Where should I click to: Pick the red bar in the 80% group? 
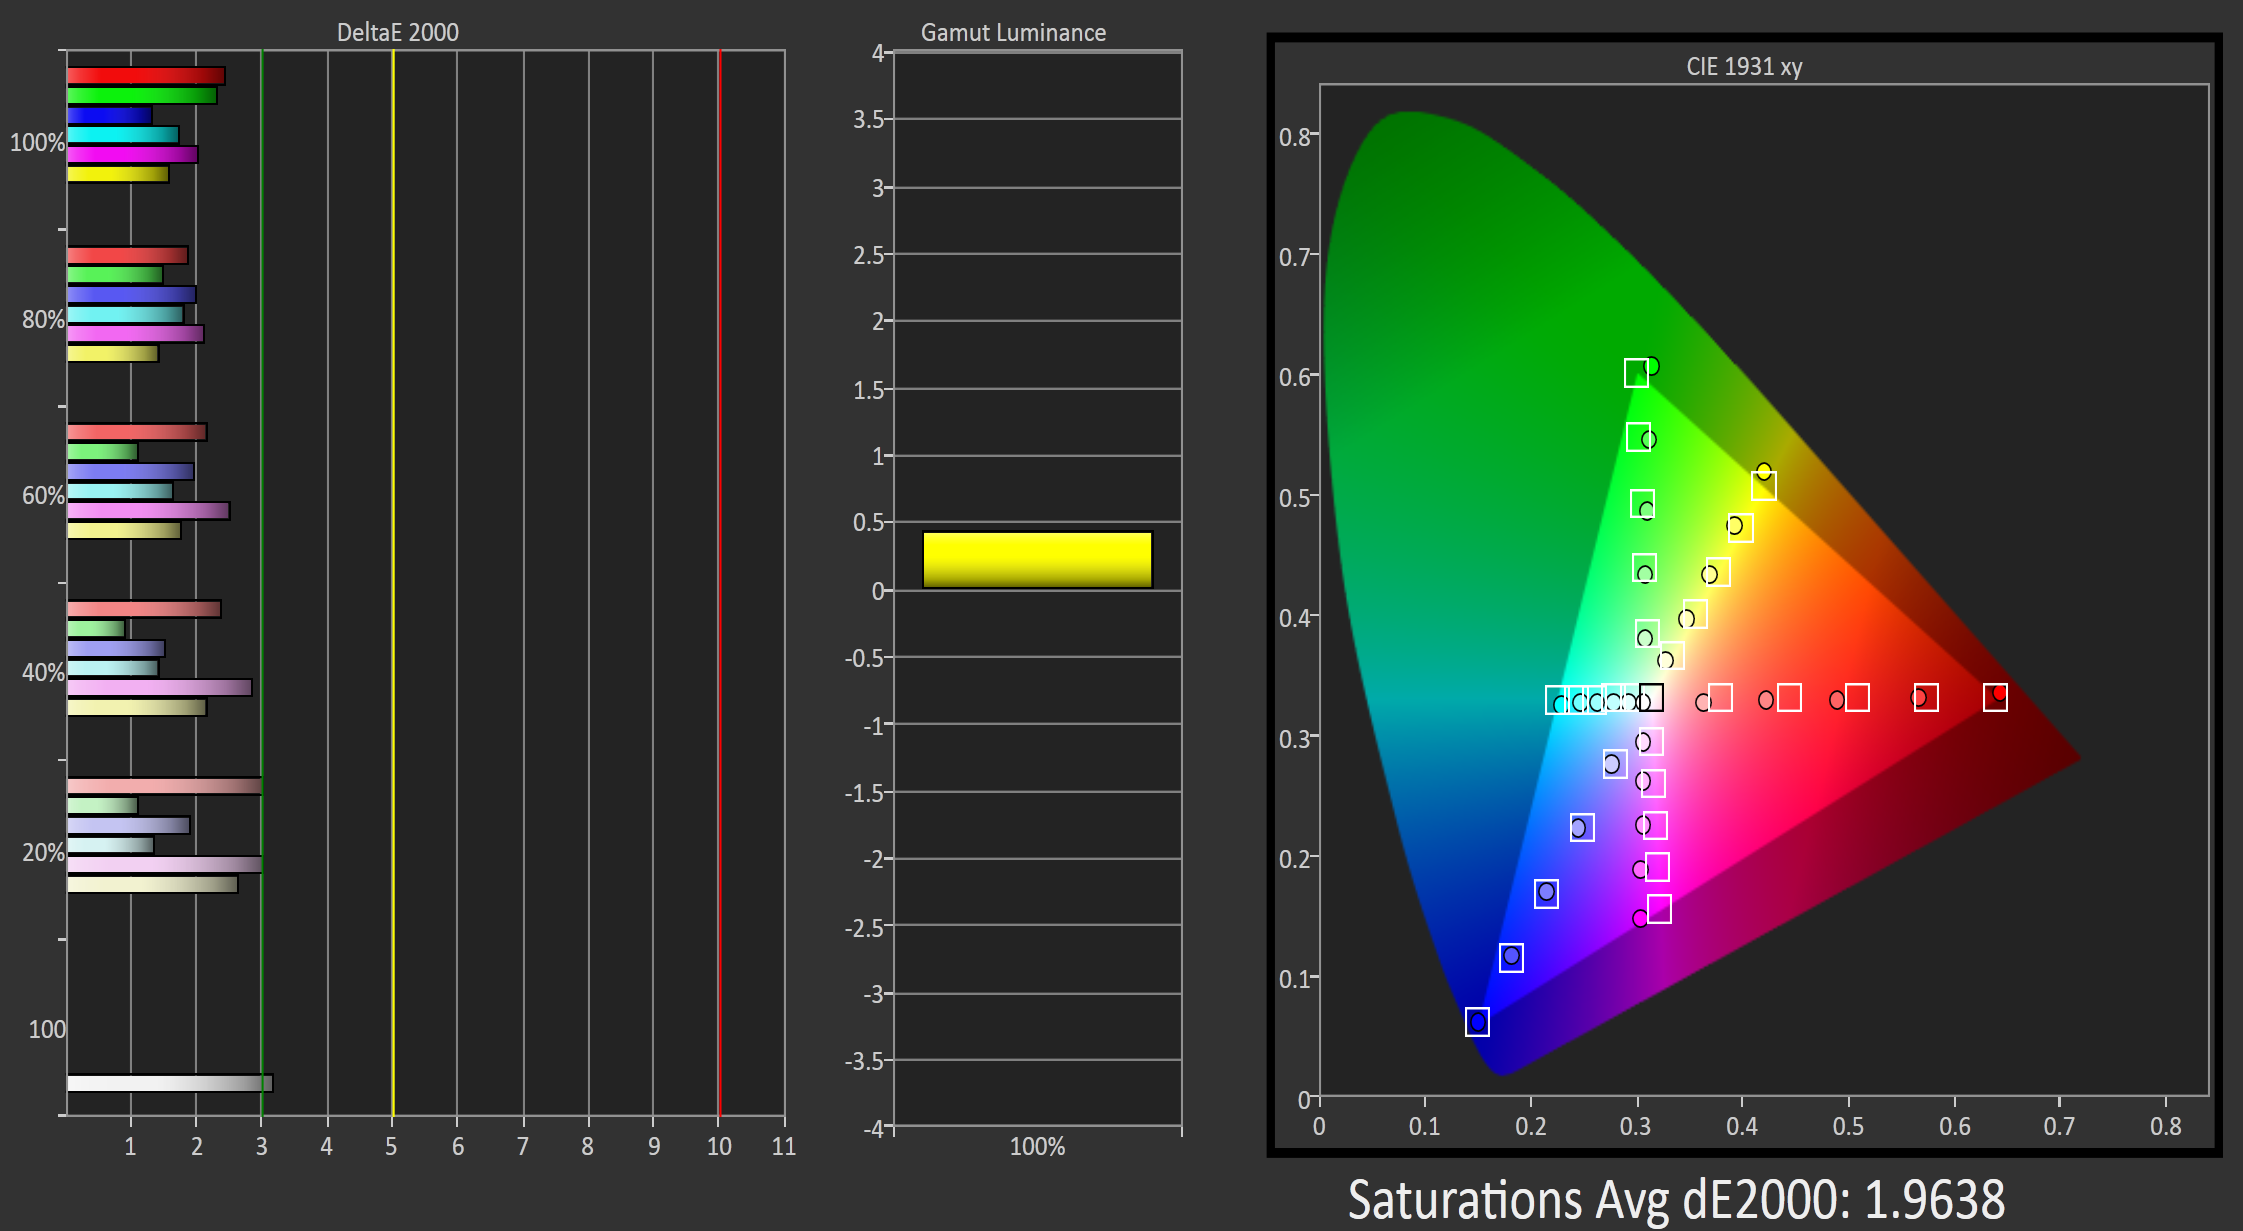(127, 255)
